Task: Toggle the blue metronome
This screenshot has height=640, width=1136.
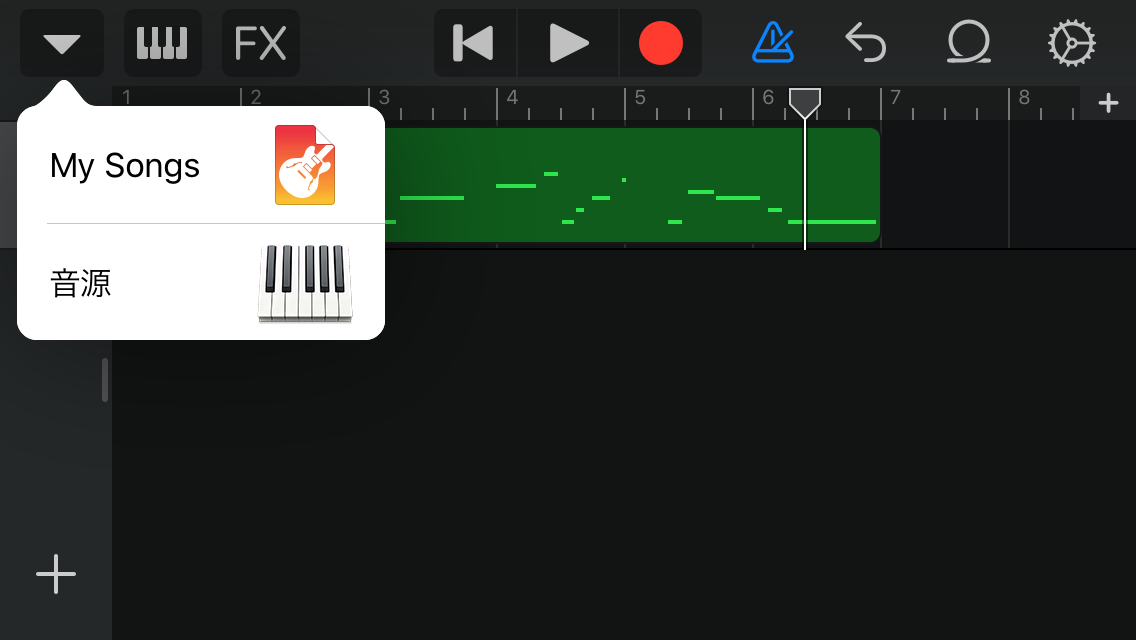Action: pyautogui.click(x=772, y=43)
